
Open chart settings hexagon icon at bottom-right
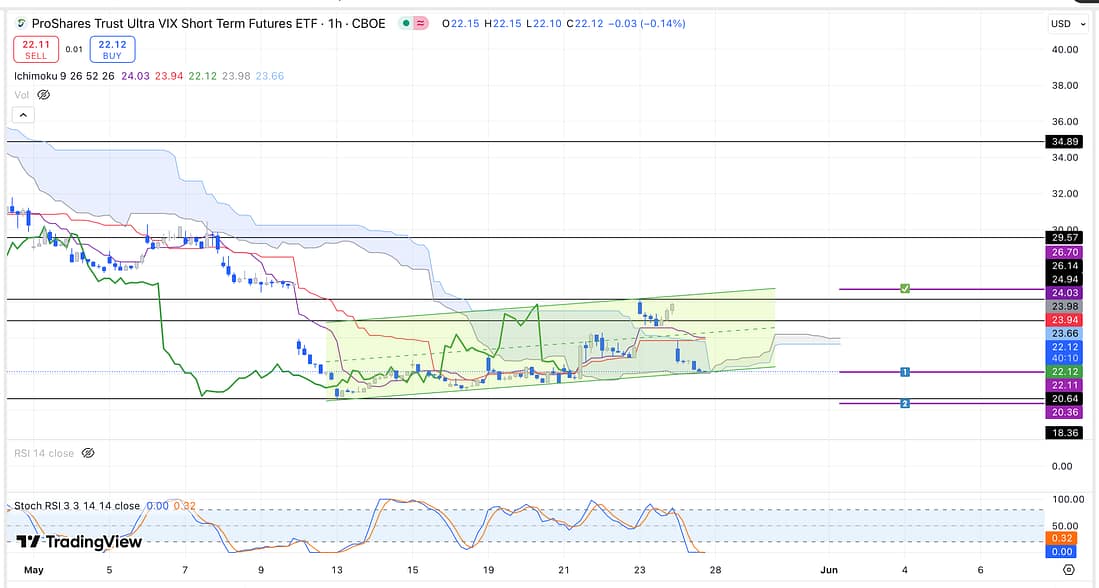[1068, 569]
